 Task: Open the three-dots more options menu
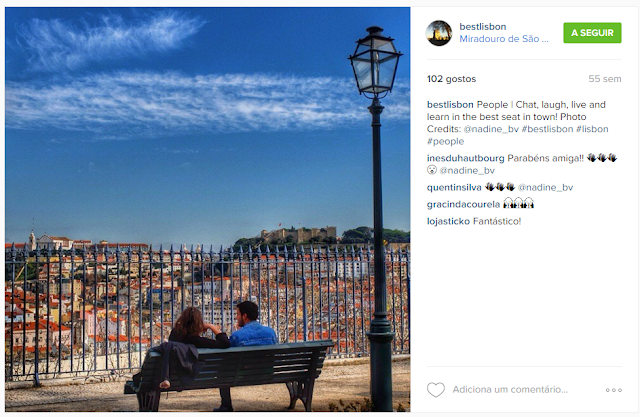(x=613, y=390)
